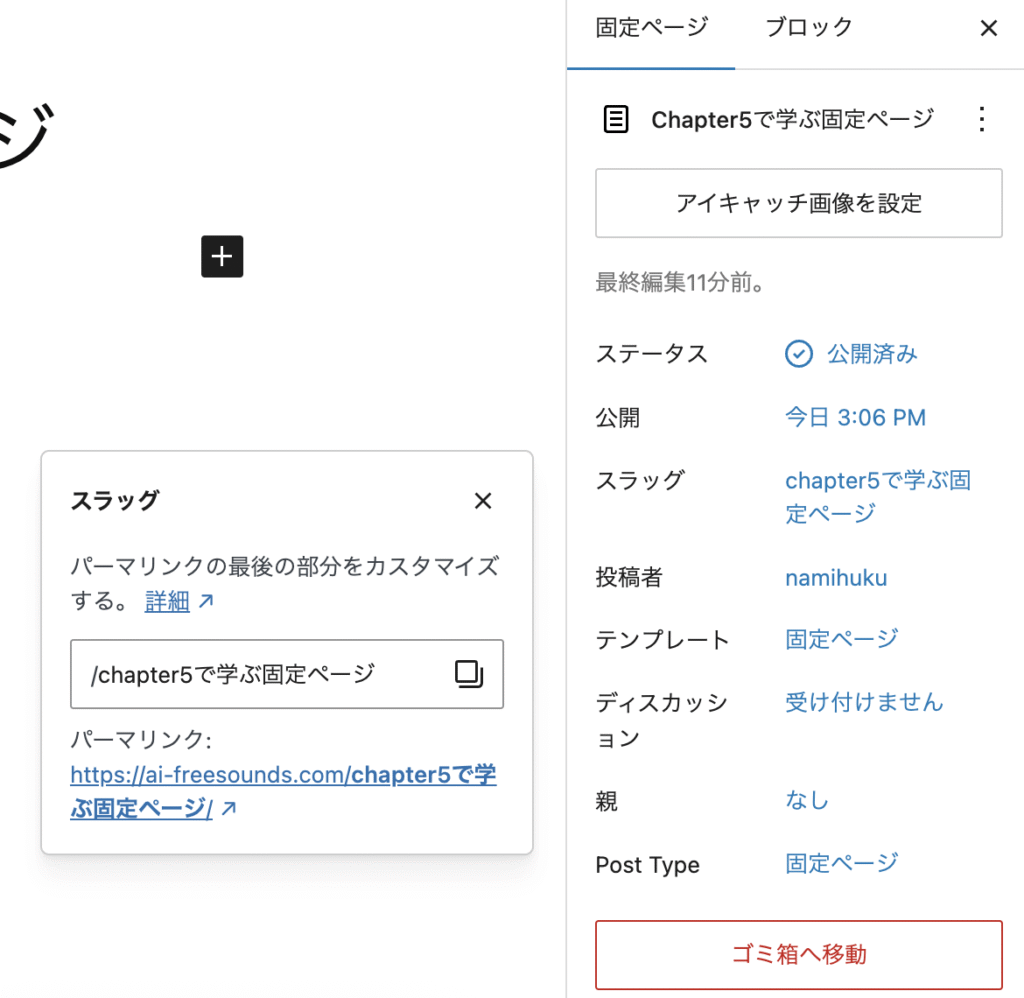The image size is (1024, 998).
Task: Close the スラッグ popover
Action: pyautogui.click(x=483, y=501)
